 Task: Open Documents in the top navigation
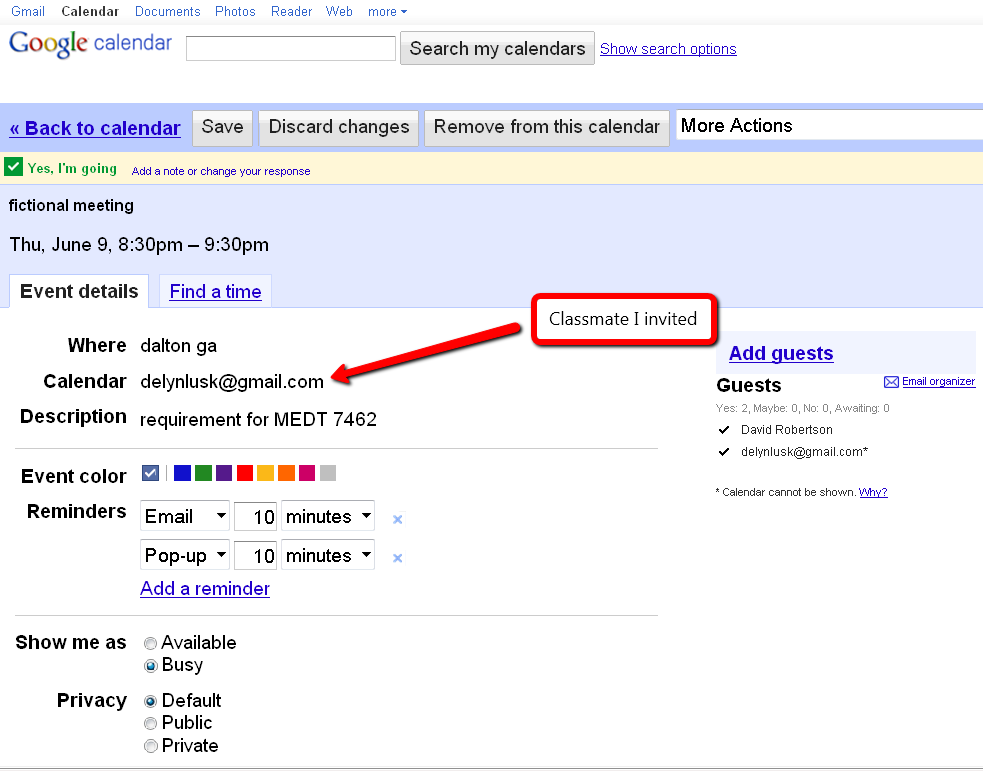pos(167,12)
